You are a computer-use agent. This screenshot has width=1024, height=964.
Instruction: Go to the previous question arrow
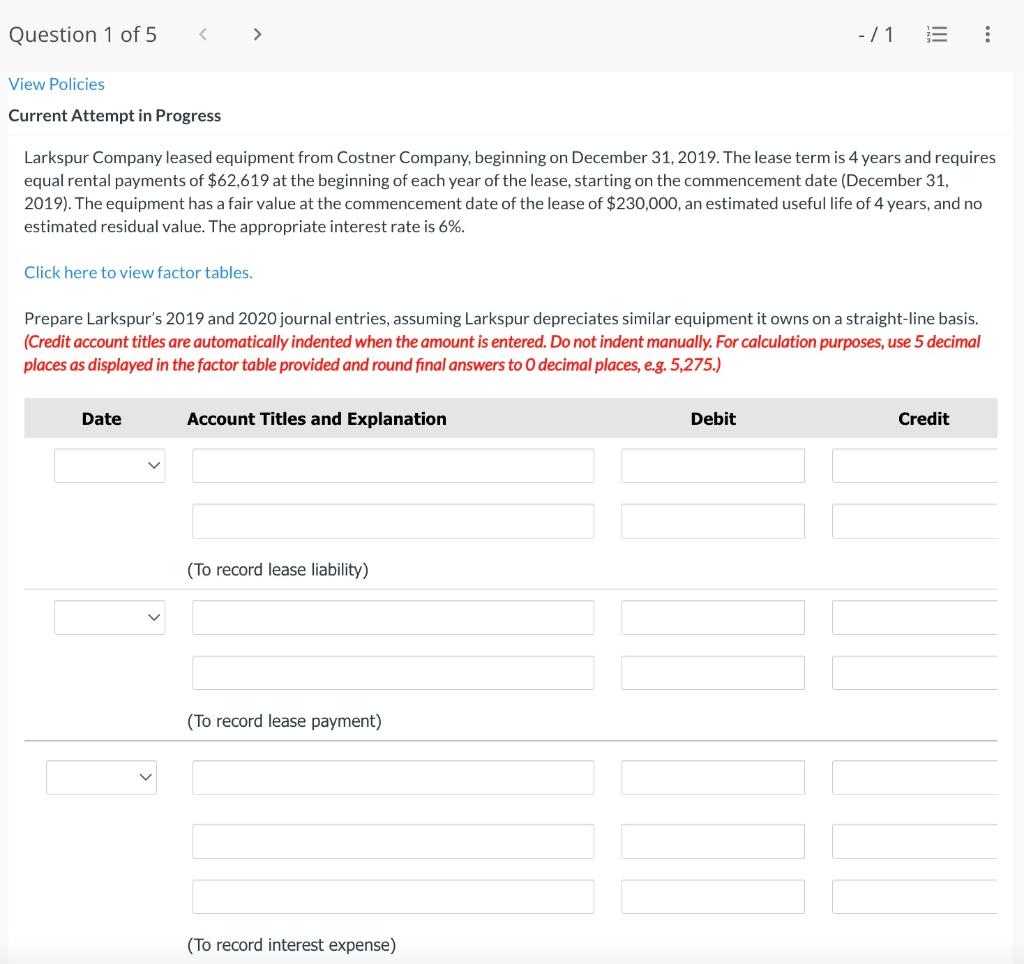(x=203, y=34)
